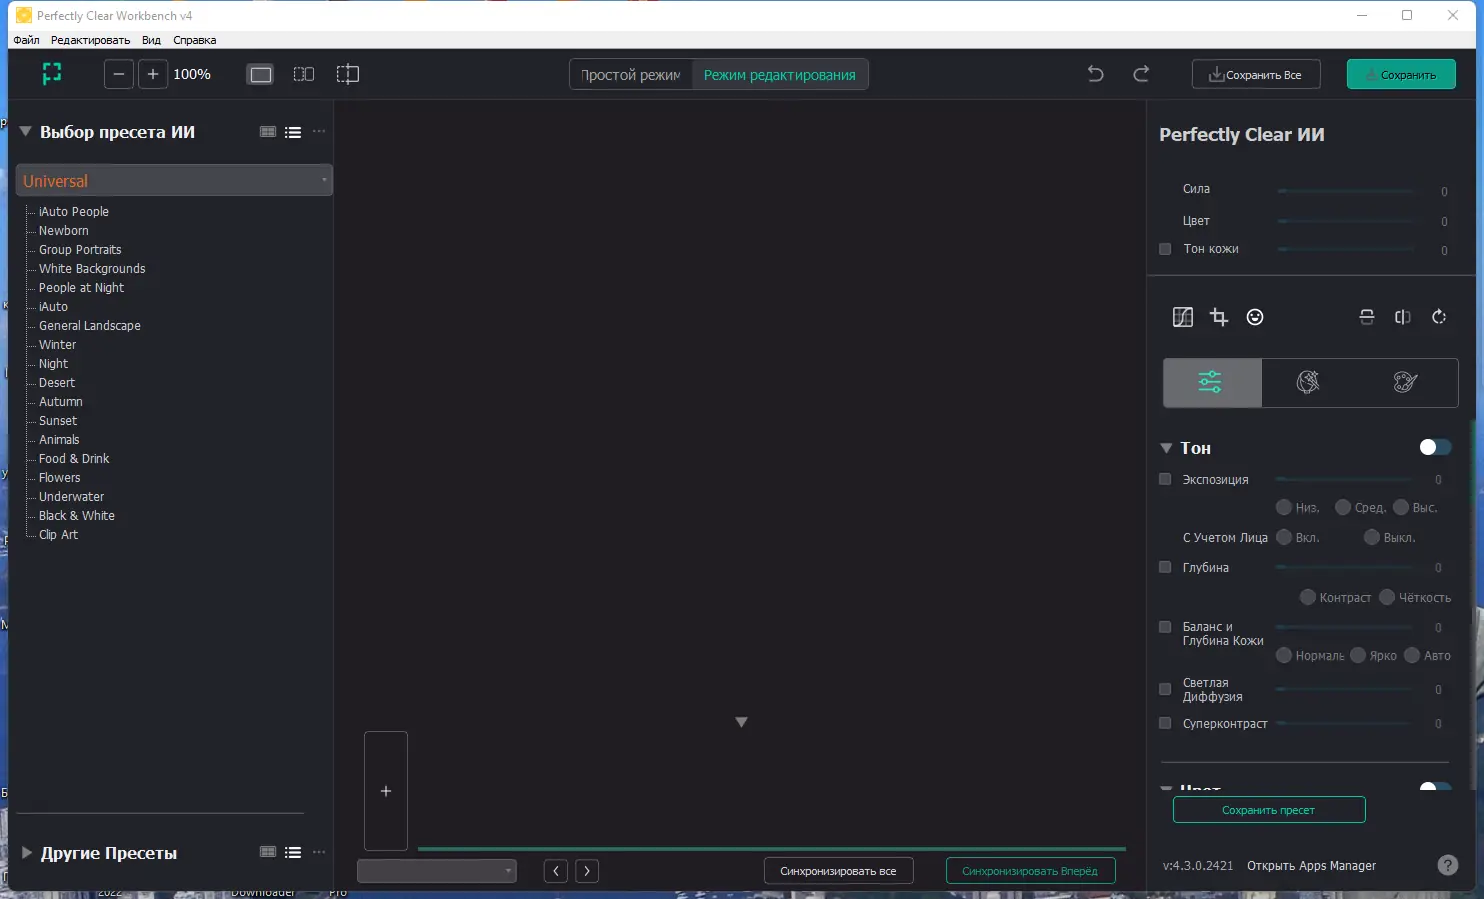Click the Сила slider track
Viewport: 1484px width, 899px height.
point(1347,190)
